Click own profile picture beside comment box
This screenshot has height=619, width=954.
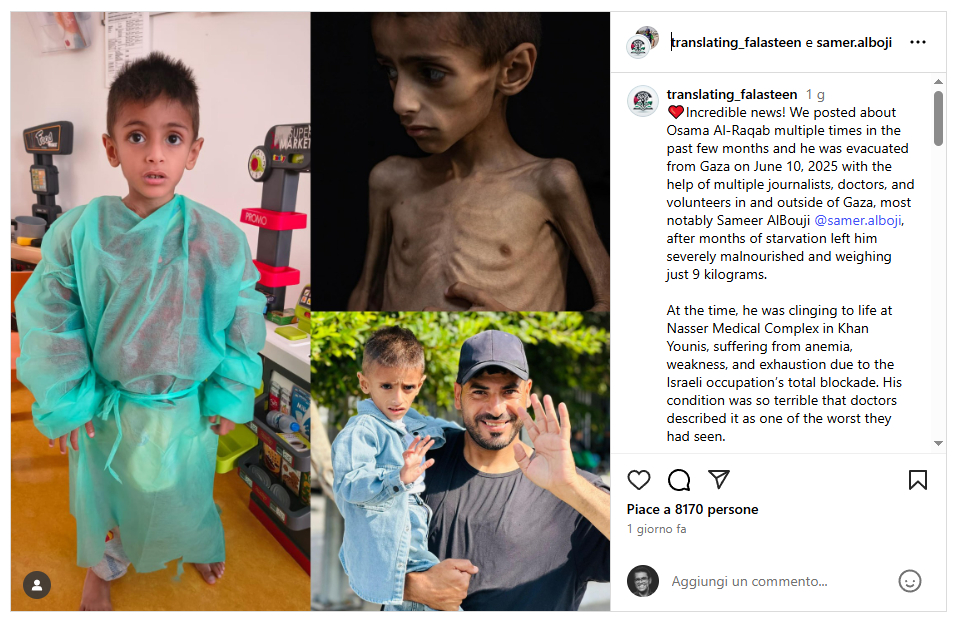tap(643, 581)
